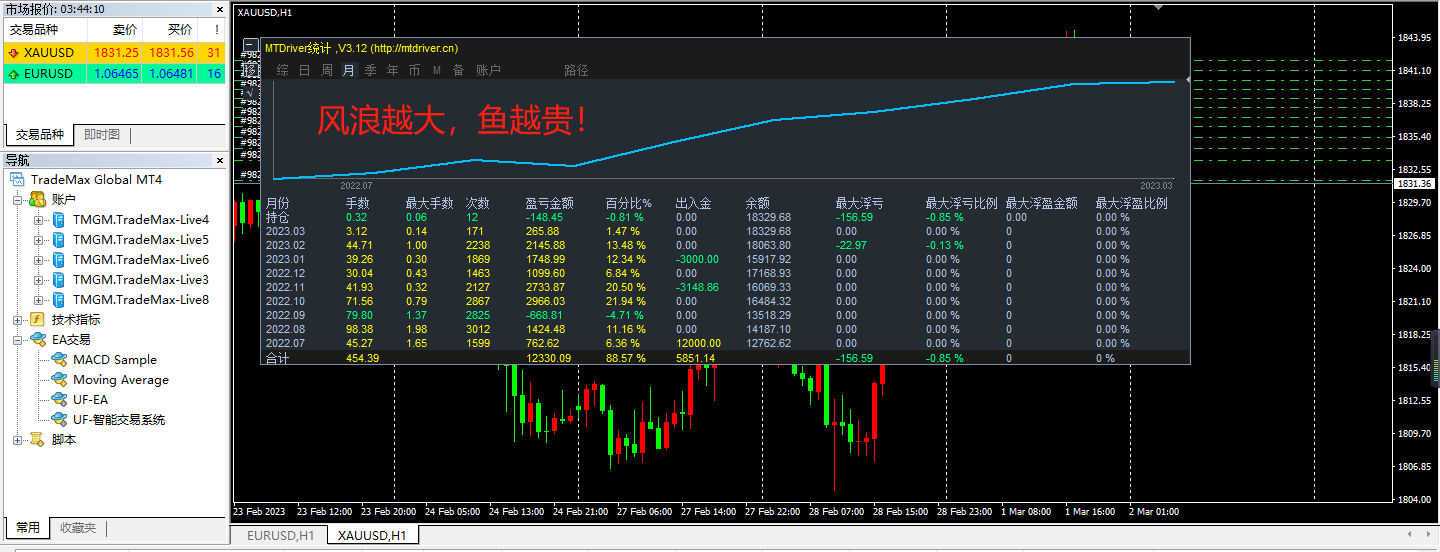This screenshot has width=1440, height=552.
Task: Expand the TMGM.TradeMax-Live5 node
Action: (x=39, y=240)
